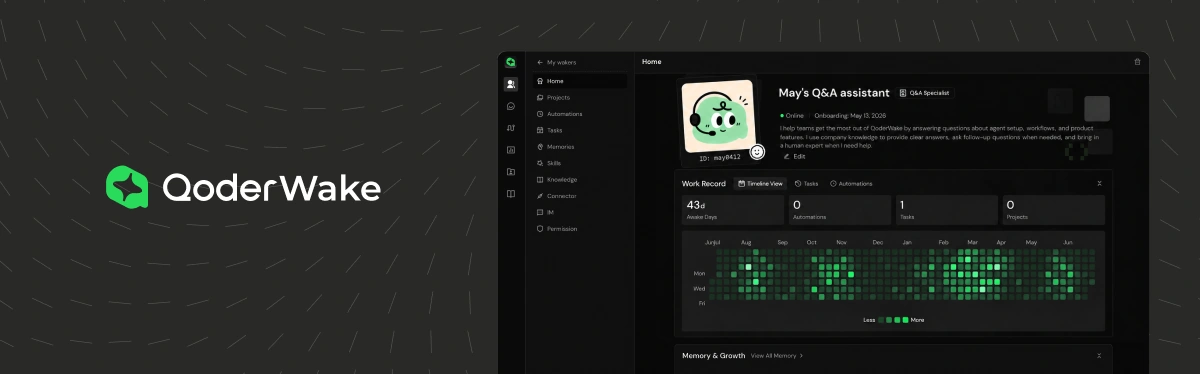The image size is (1200, 374).
Task: Click the folder icon in the left rail
Action: (511, 172)
